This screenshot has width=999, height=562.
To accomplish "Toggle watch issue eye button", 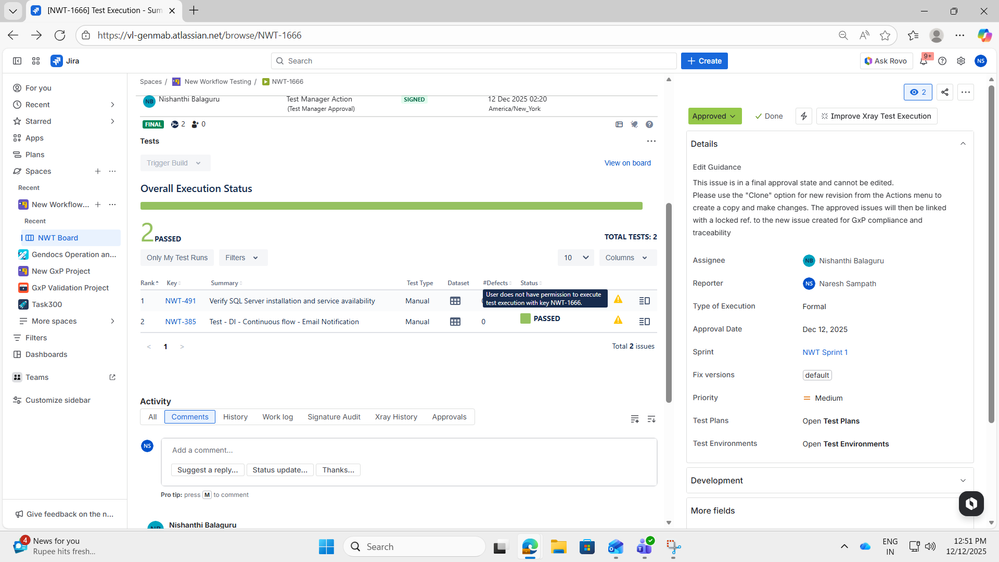I will coord(918,92).
